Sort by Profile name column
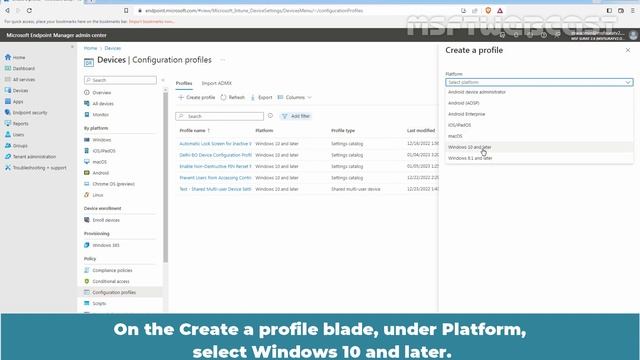This screenshot has width=640, height=360. pyautogui.click(x=195, y=131)
